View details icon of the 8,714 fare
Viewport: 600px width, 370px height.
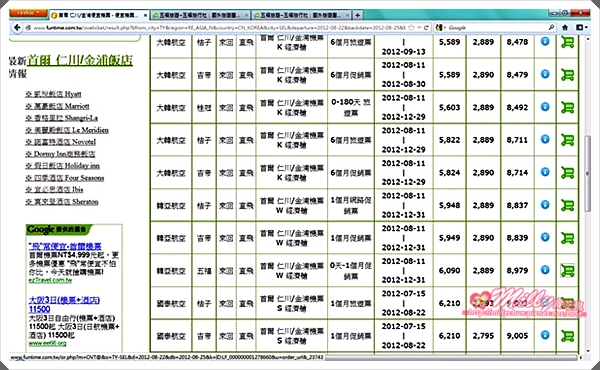545,171
